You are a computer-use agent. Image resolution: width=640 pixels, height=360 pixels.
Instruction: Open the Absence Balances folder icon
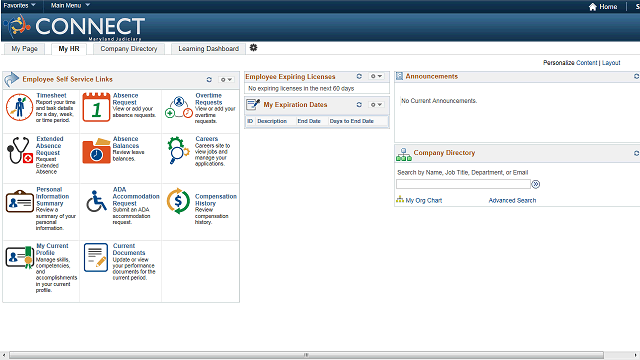[x=96, y=151]
